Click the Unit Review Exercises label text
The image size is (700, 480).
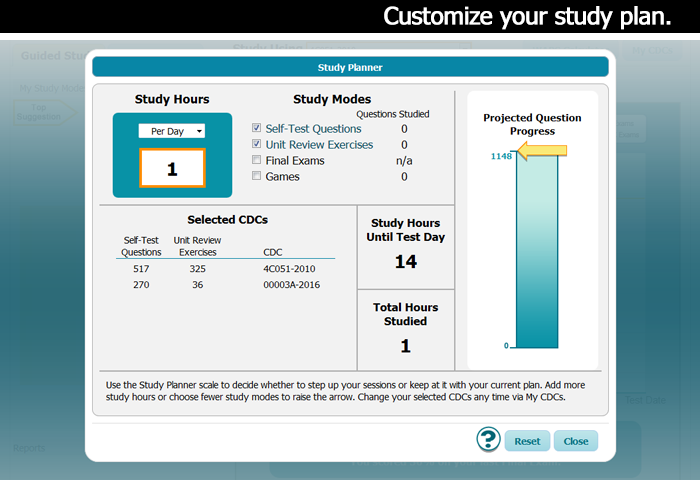coord(319,145)
